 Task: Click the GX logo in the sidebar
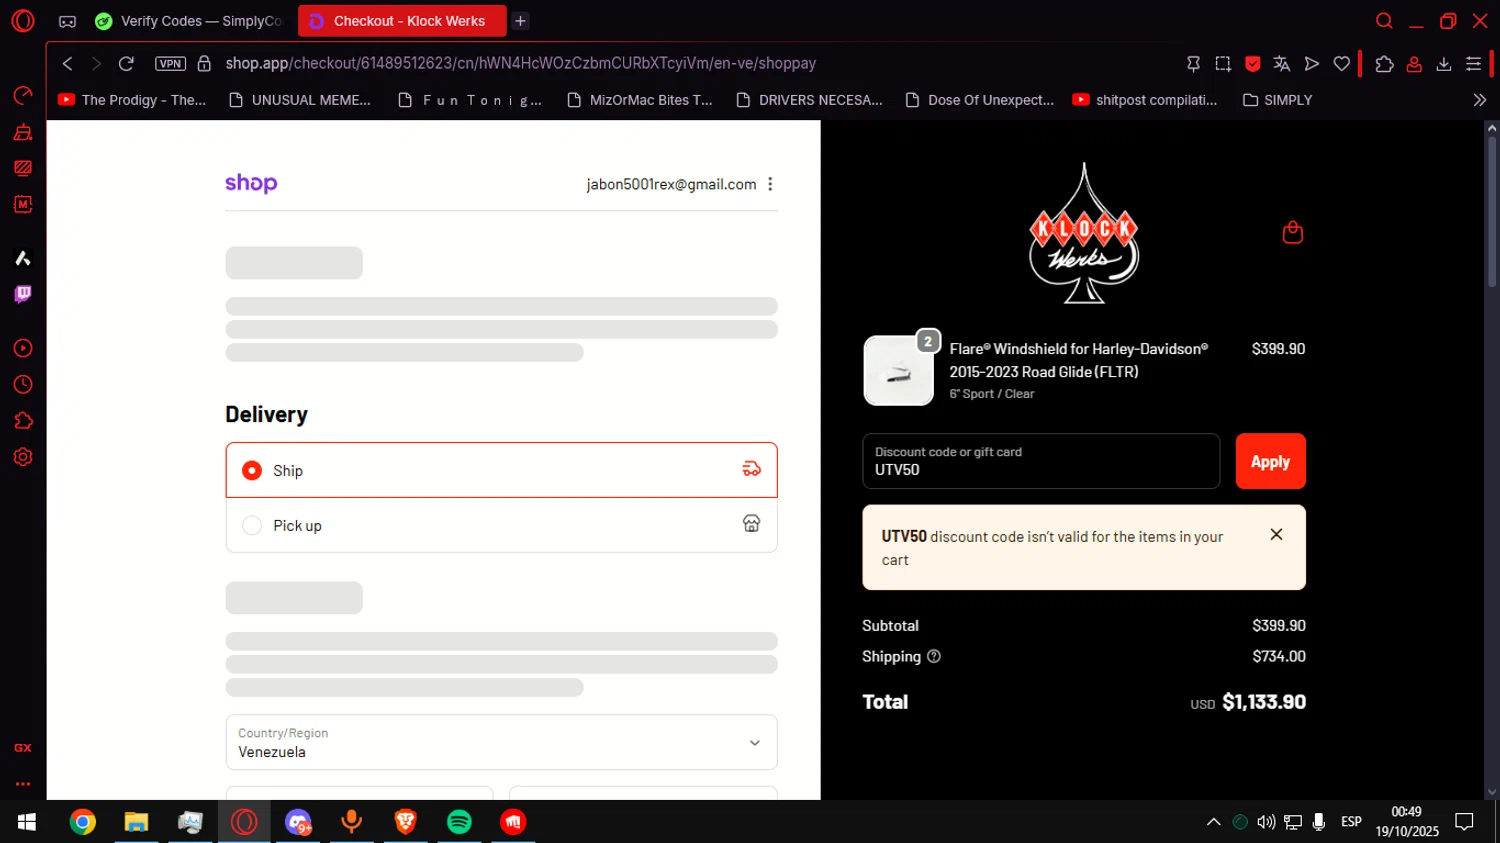(22, 748)
